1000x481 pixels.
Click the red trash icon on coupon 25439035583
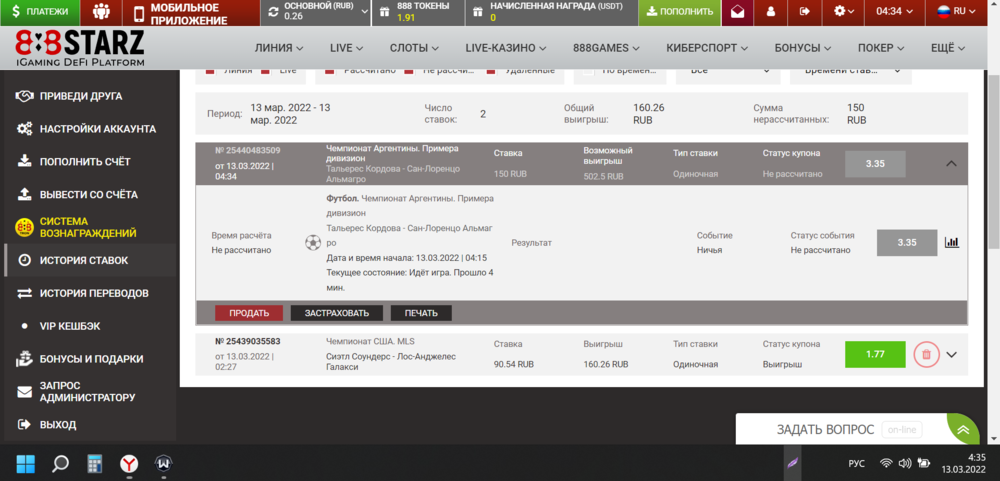pos(927,355)
